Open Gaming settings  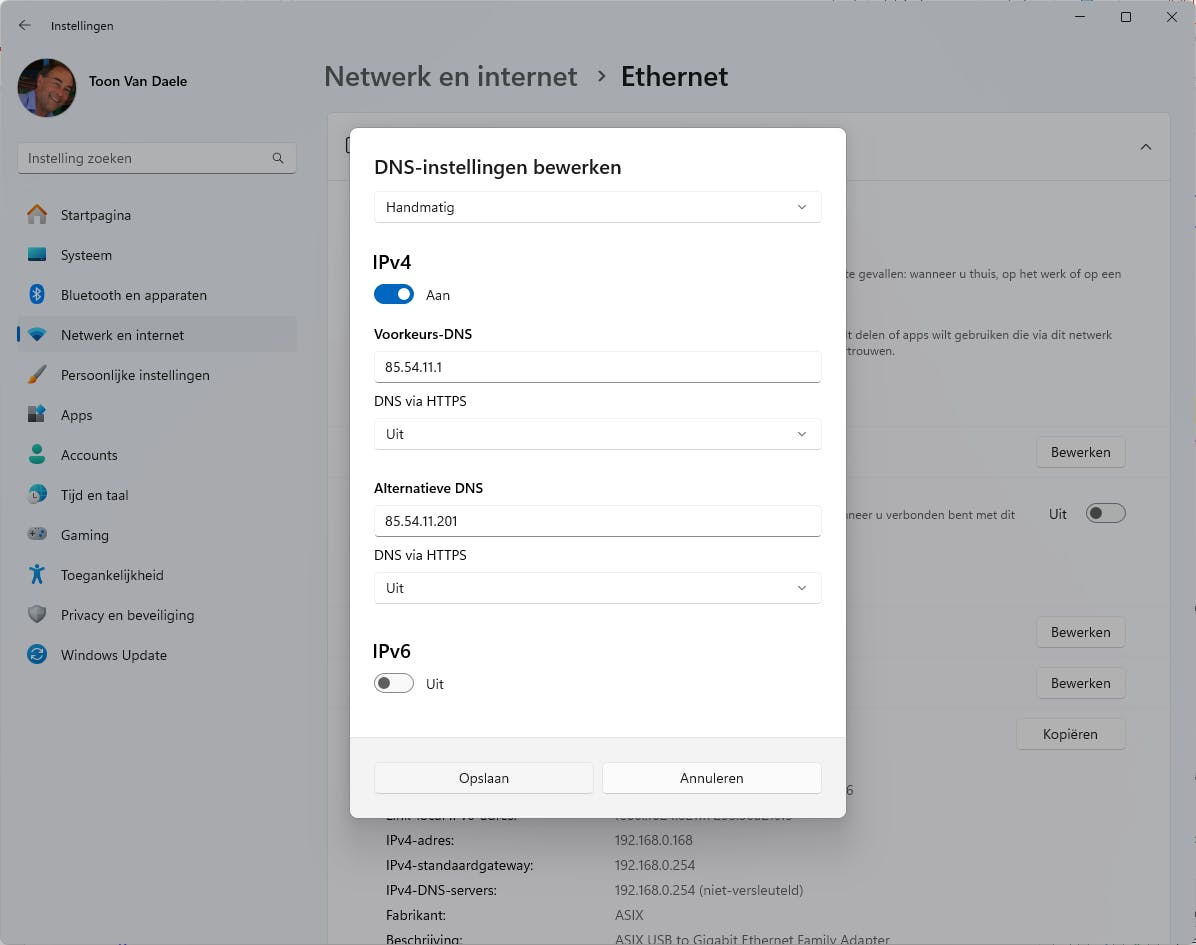pos(84,535)
